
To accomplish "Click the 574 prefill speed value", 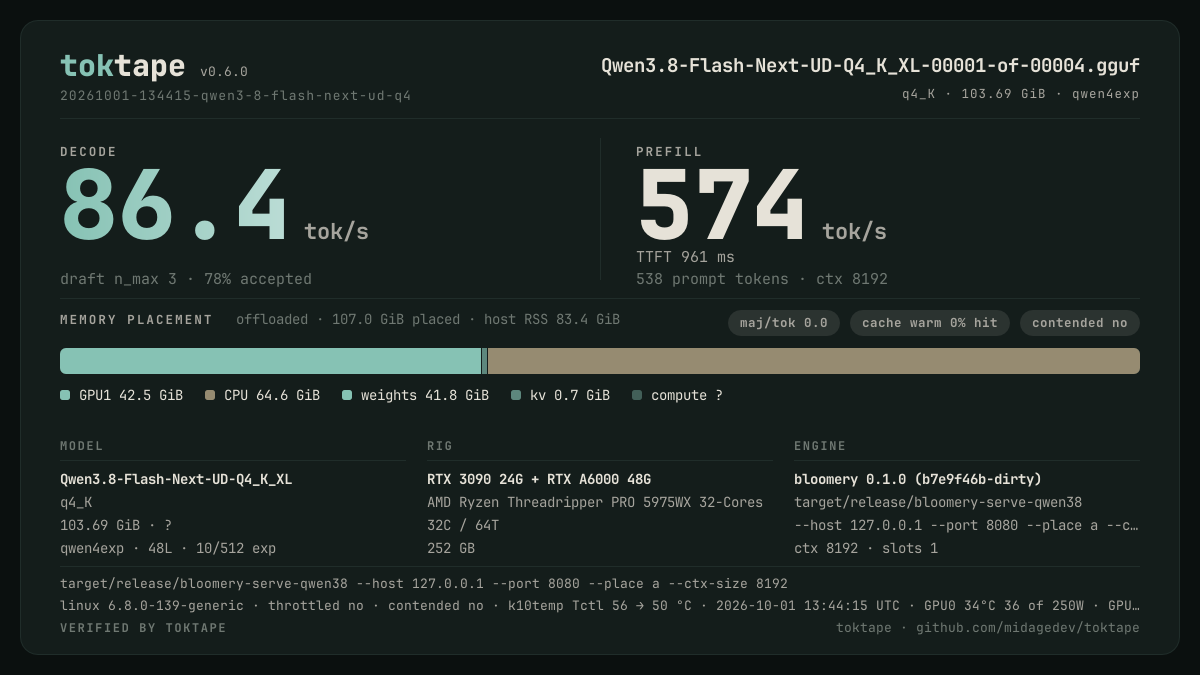I will (x=721, y=206).
